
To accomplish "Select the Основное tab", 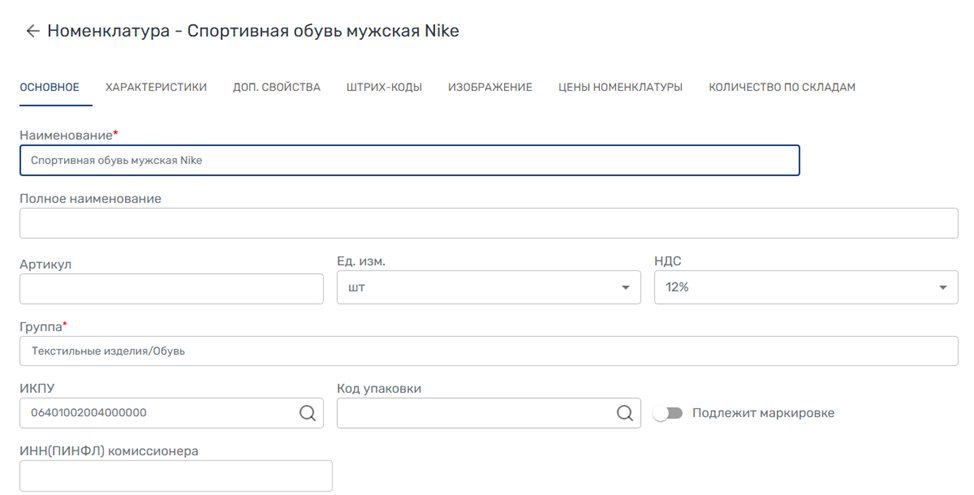I will (x=49, y=88).
